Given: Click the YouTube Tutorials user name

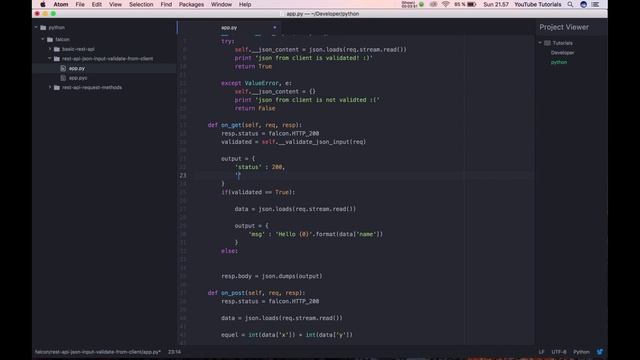Looking at the screenshot, I should [x=538, y=4].
